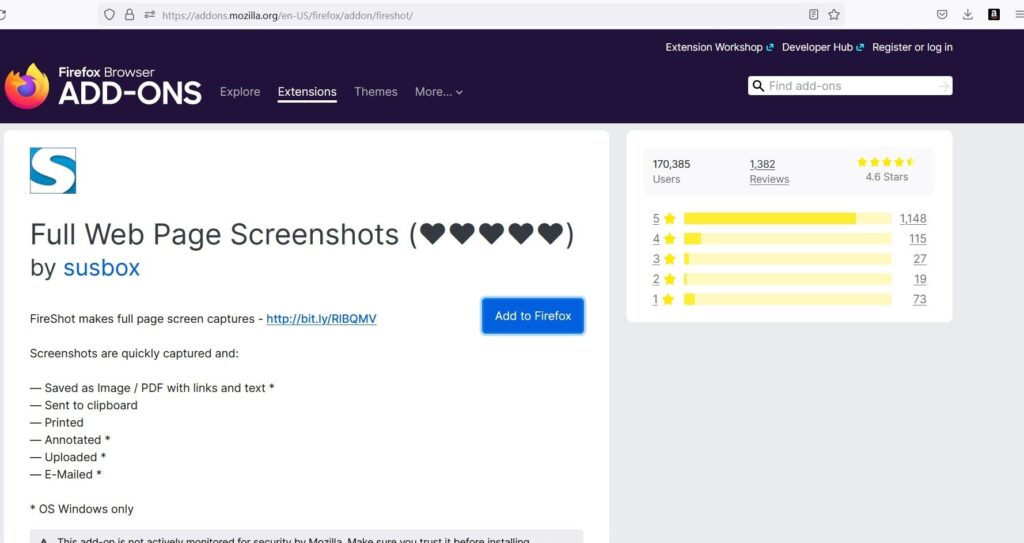
Task: Click the 4.6 Stars text
Action: tap(886, 176)
